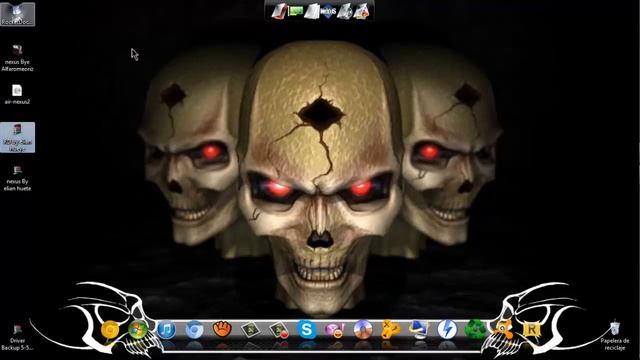Open Papelera de reciclaje on desktop
Screen dimensions: 640x360
615,336
